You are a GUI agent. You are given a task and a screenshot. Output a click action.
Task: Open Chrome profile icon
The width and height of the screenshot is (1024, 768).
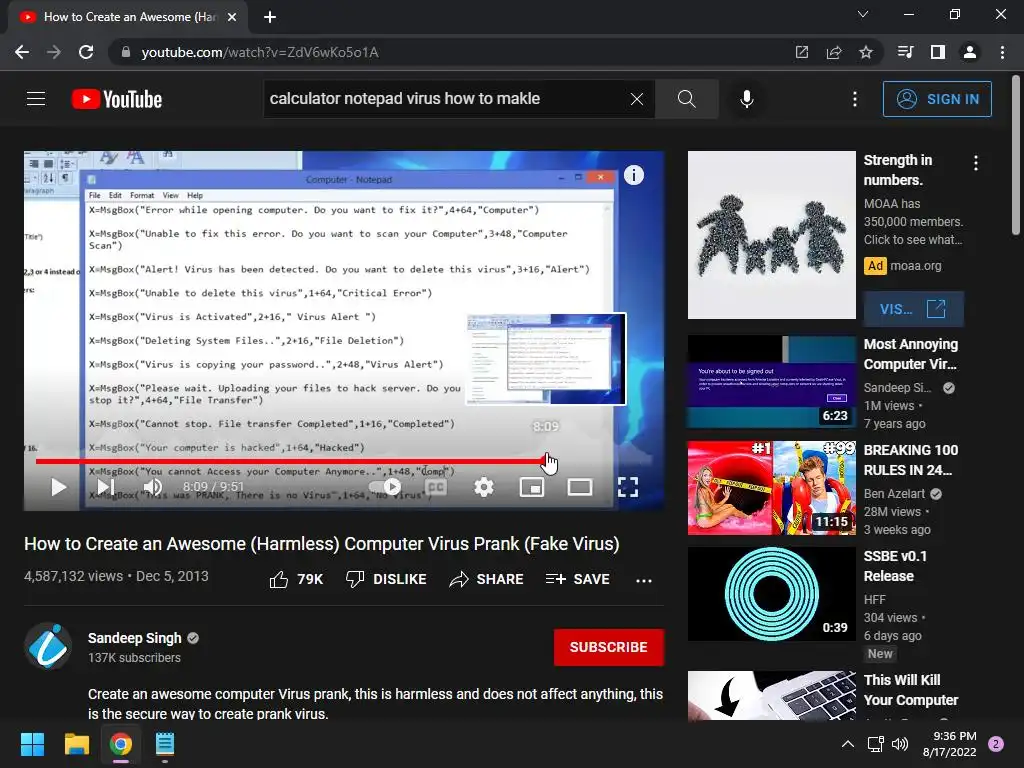(x=970, y=52)
